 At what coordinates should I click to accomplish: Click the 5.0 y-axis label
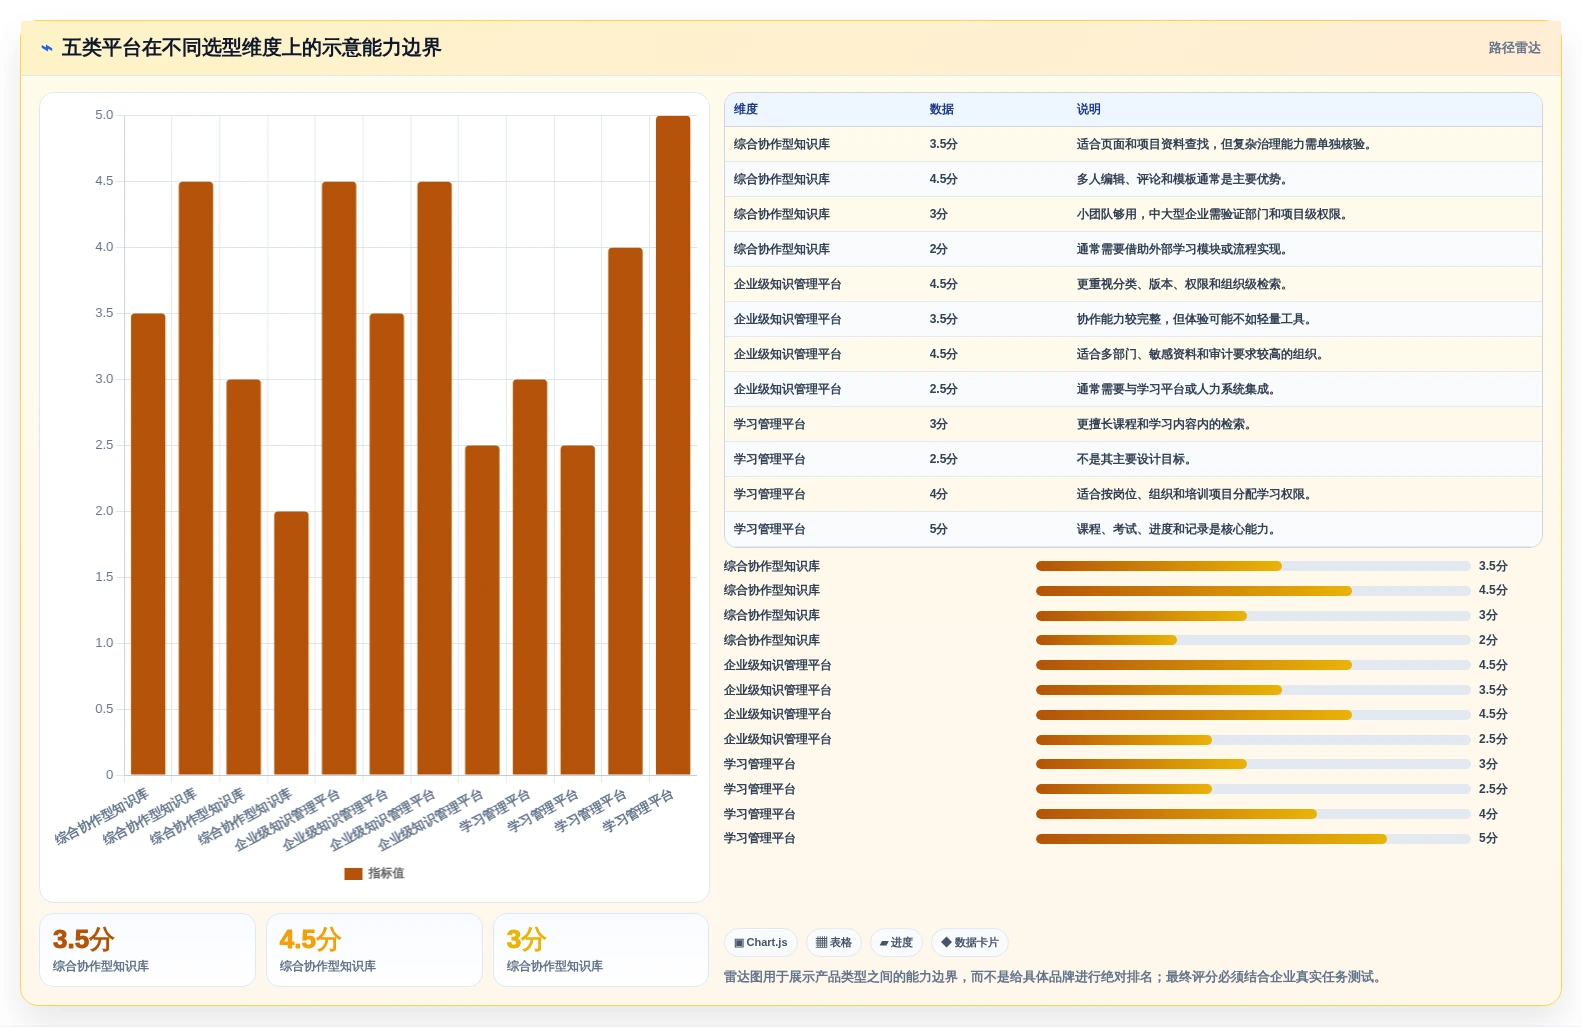(104, 115)
